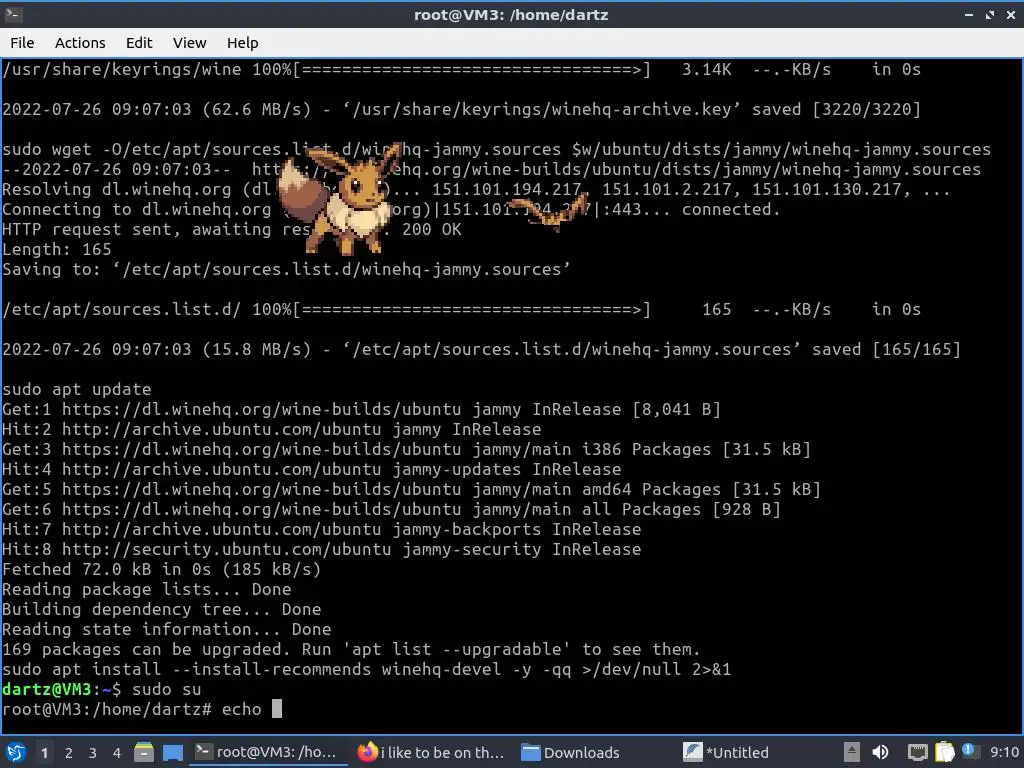Select the root@VM3 terminal taskbar entry

268,752
